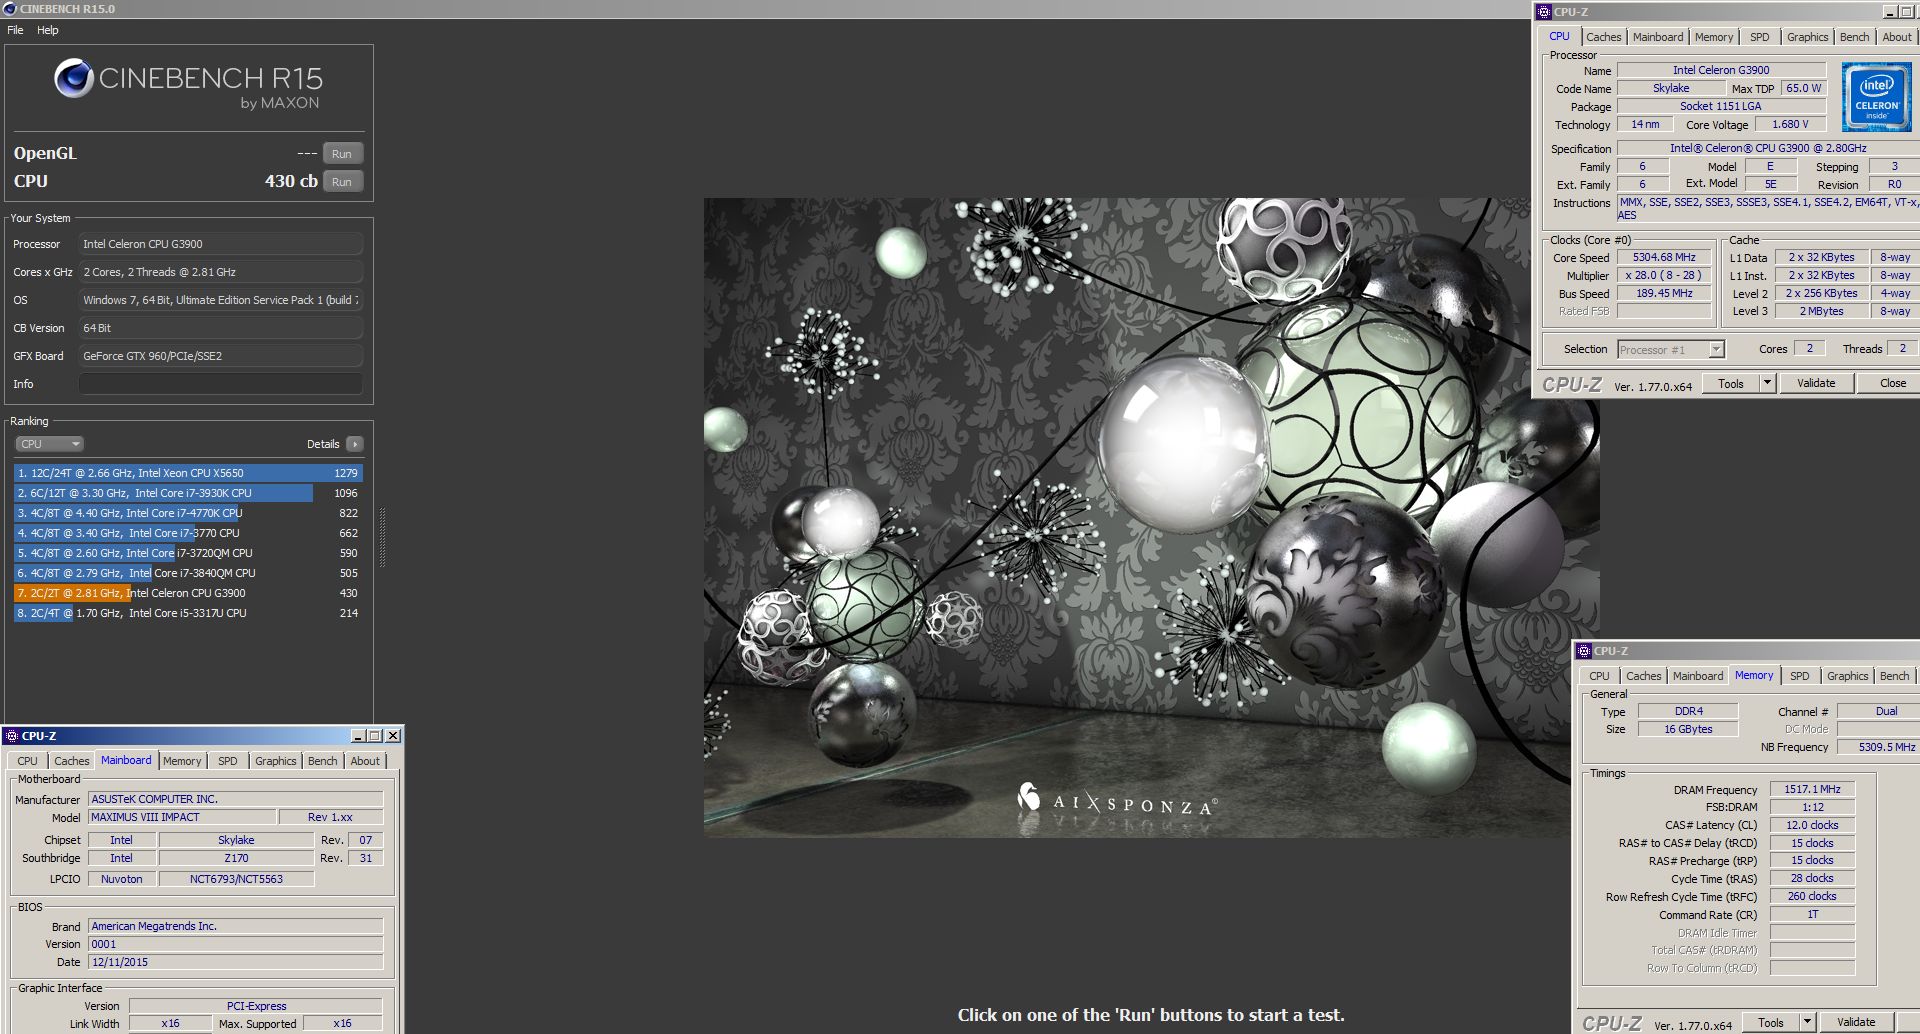This screenshot has width=1920, height=1034.
Task: Switch to SPD tab in top CPU-Z
Action: 1759,37
